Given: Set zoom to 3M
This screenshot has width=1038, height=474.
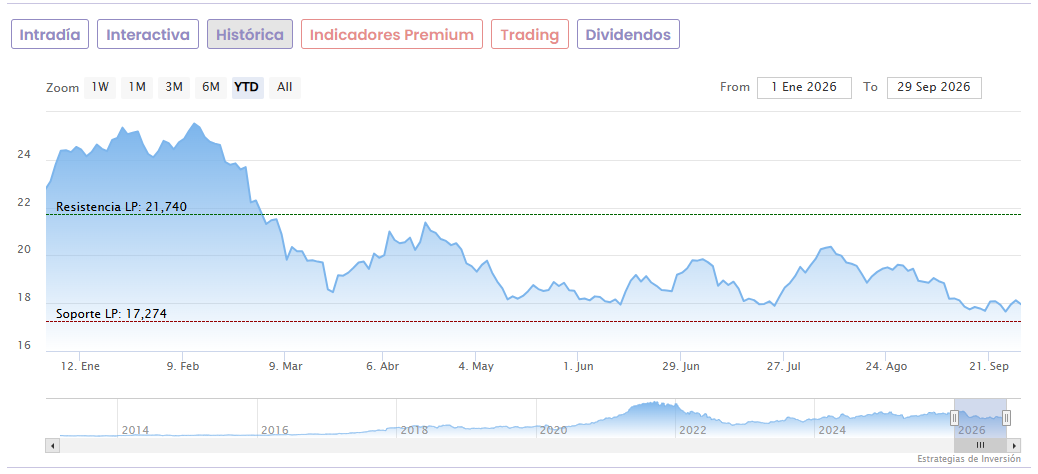Looking at the screenshot, I should tap(174, 87).
